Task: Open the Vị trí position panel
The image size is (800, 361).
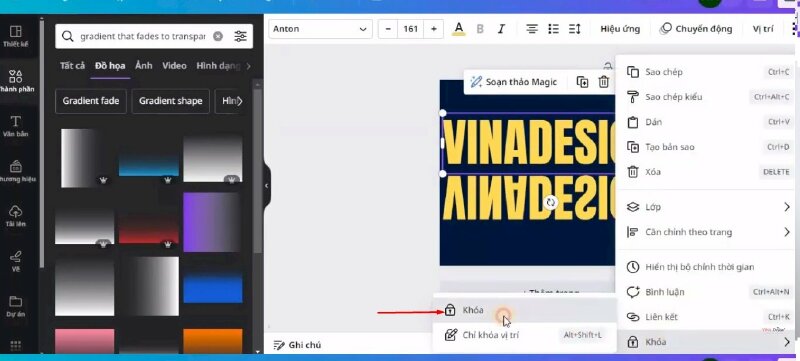Action: pyautogui.click(x=763, y=29)
